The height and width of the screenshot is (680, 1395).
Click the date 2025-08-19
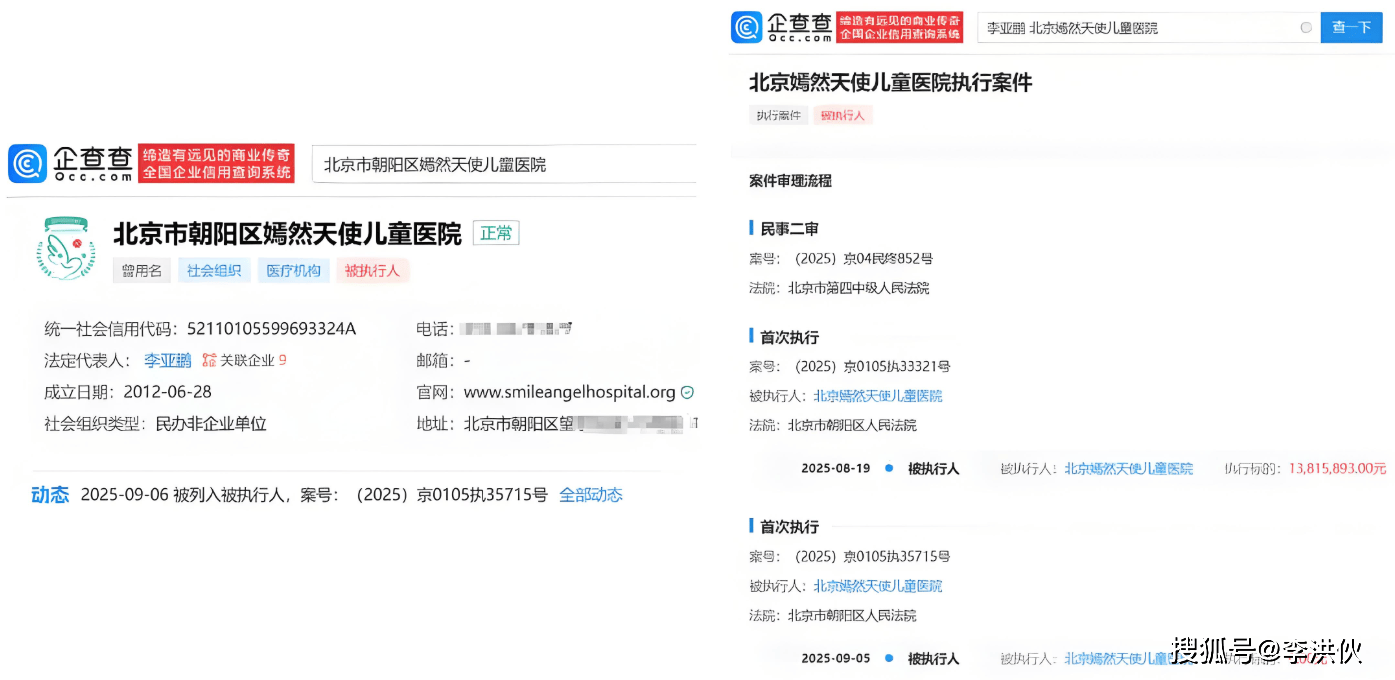click(x=836, y=468)
